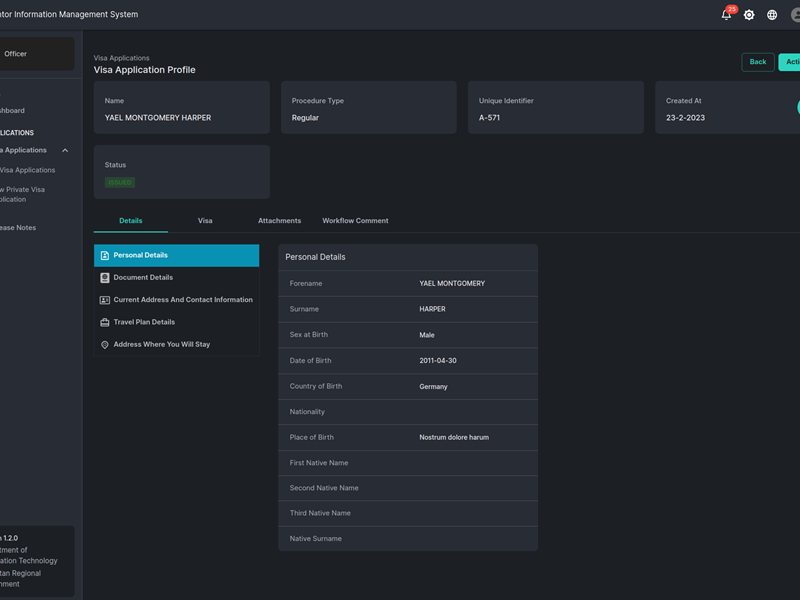Open Release Notes in the sidebar

click(x=18, y=228)
